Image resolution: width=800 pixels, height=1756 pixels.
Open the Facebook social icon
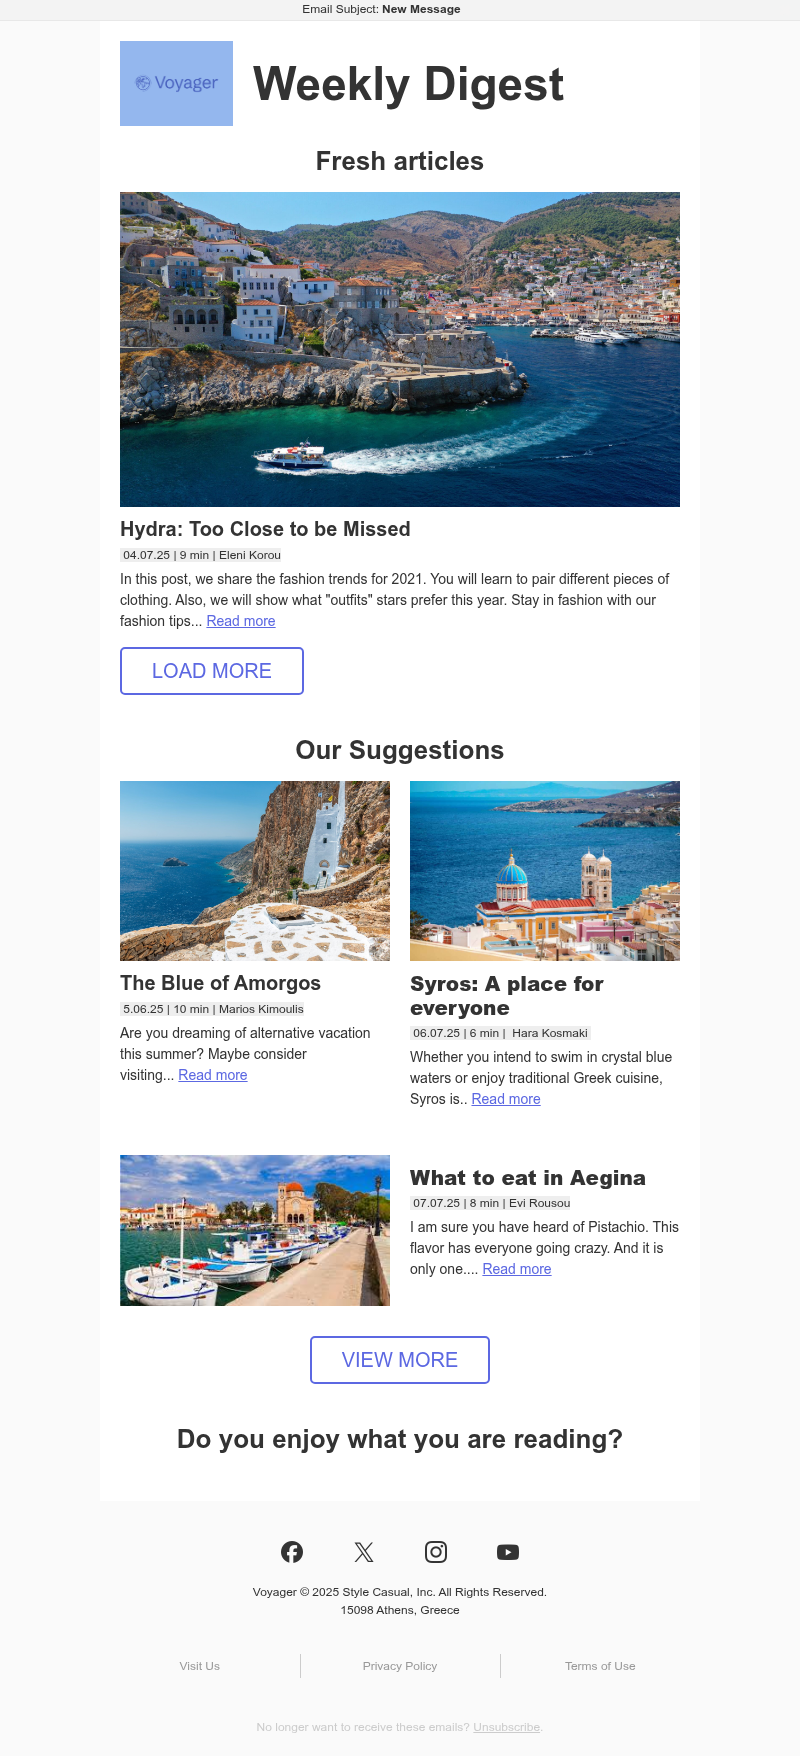[292, 1552]
